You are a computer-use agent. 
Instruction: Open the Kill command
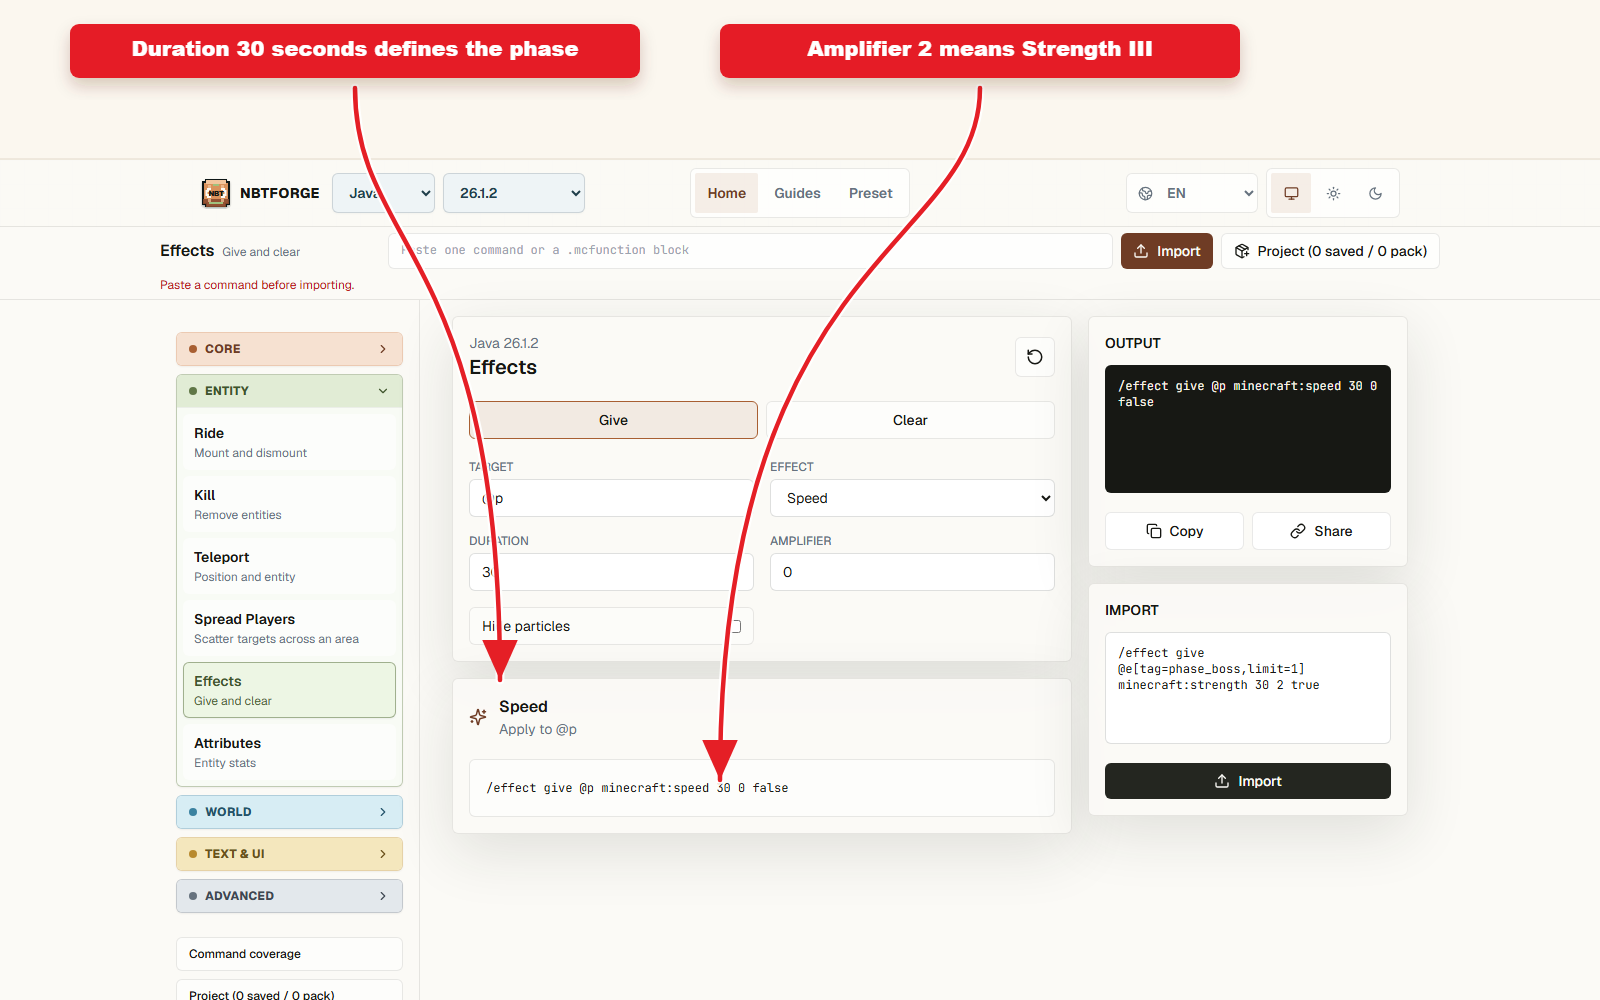[289, 504]
